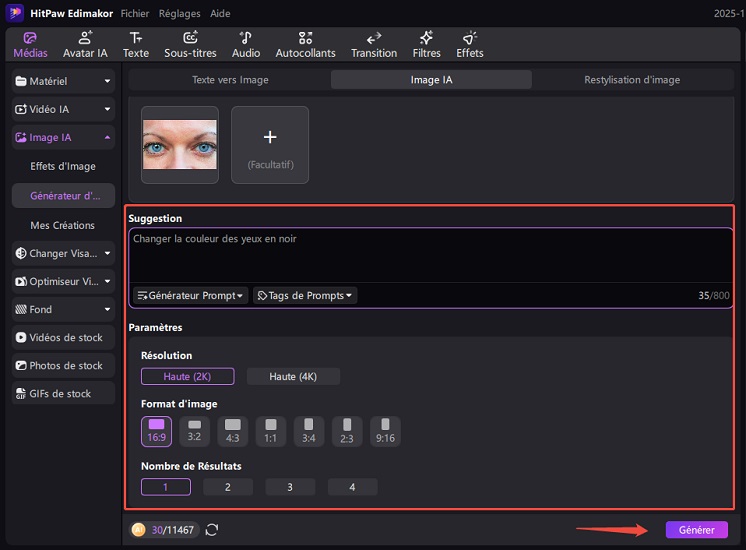This screenshot has height=550, width=746.
Task: Click the refresh credits icon
Action: 212,530
